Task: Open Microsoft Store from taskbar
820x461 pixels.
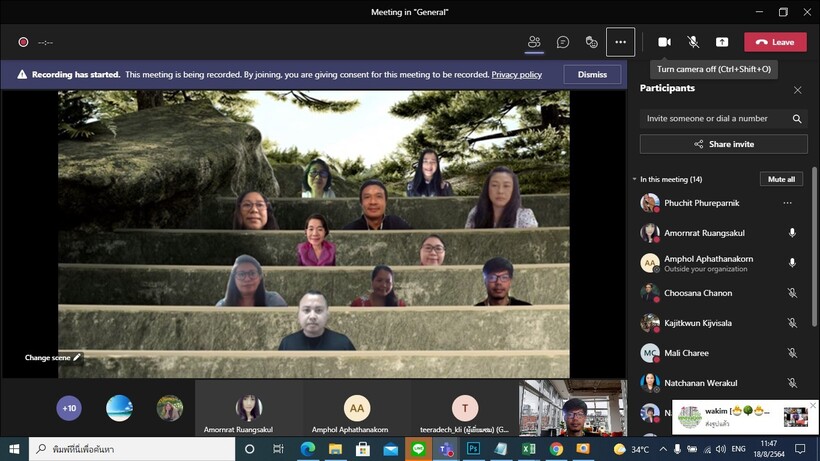Action: (x=363, y=449)
